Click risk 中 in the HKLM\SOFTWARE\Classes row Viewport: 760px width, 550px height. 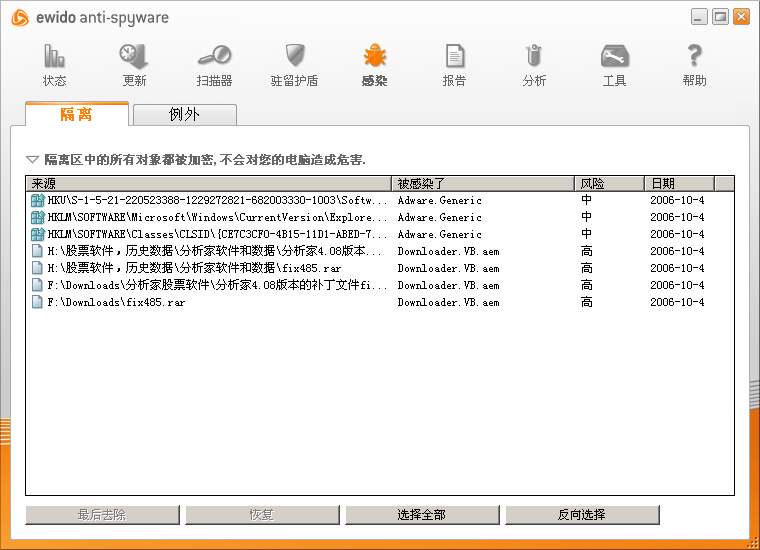586,234
